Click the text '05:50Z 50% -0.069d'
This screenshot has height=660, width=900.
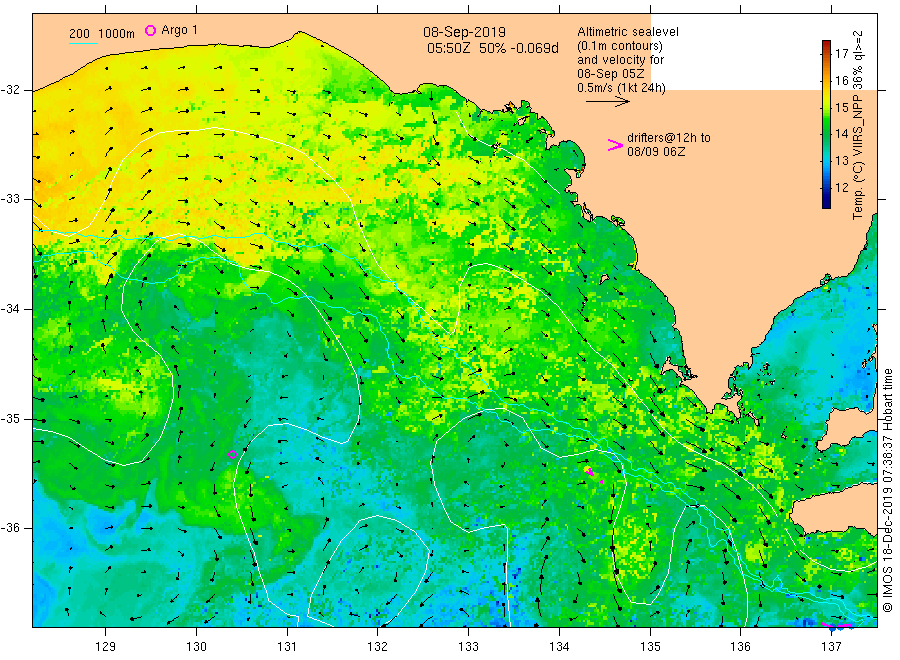coord(492,48)
